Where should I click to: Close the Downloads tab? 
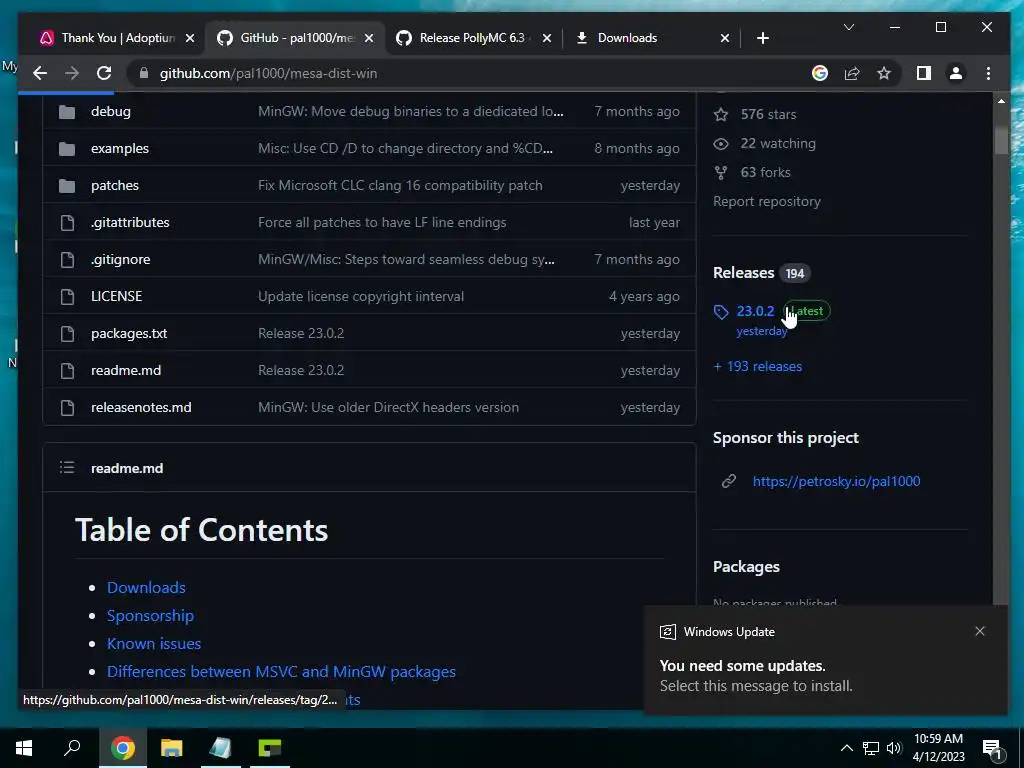(x=724, y=38)
